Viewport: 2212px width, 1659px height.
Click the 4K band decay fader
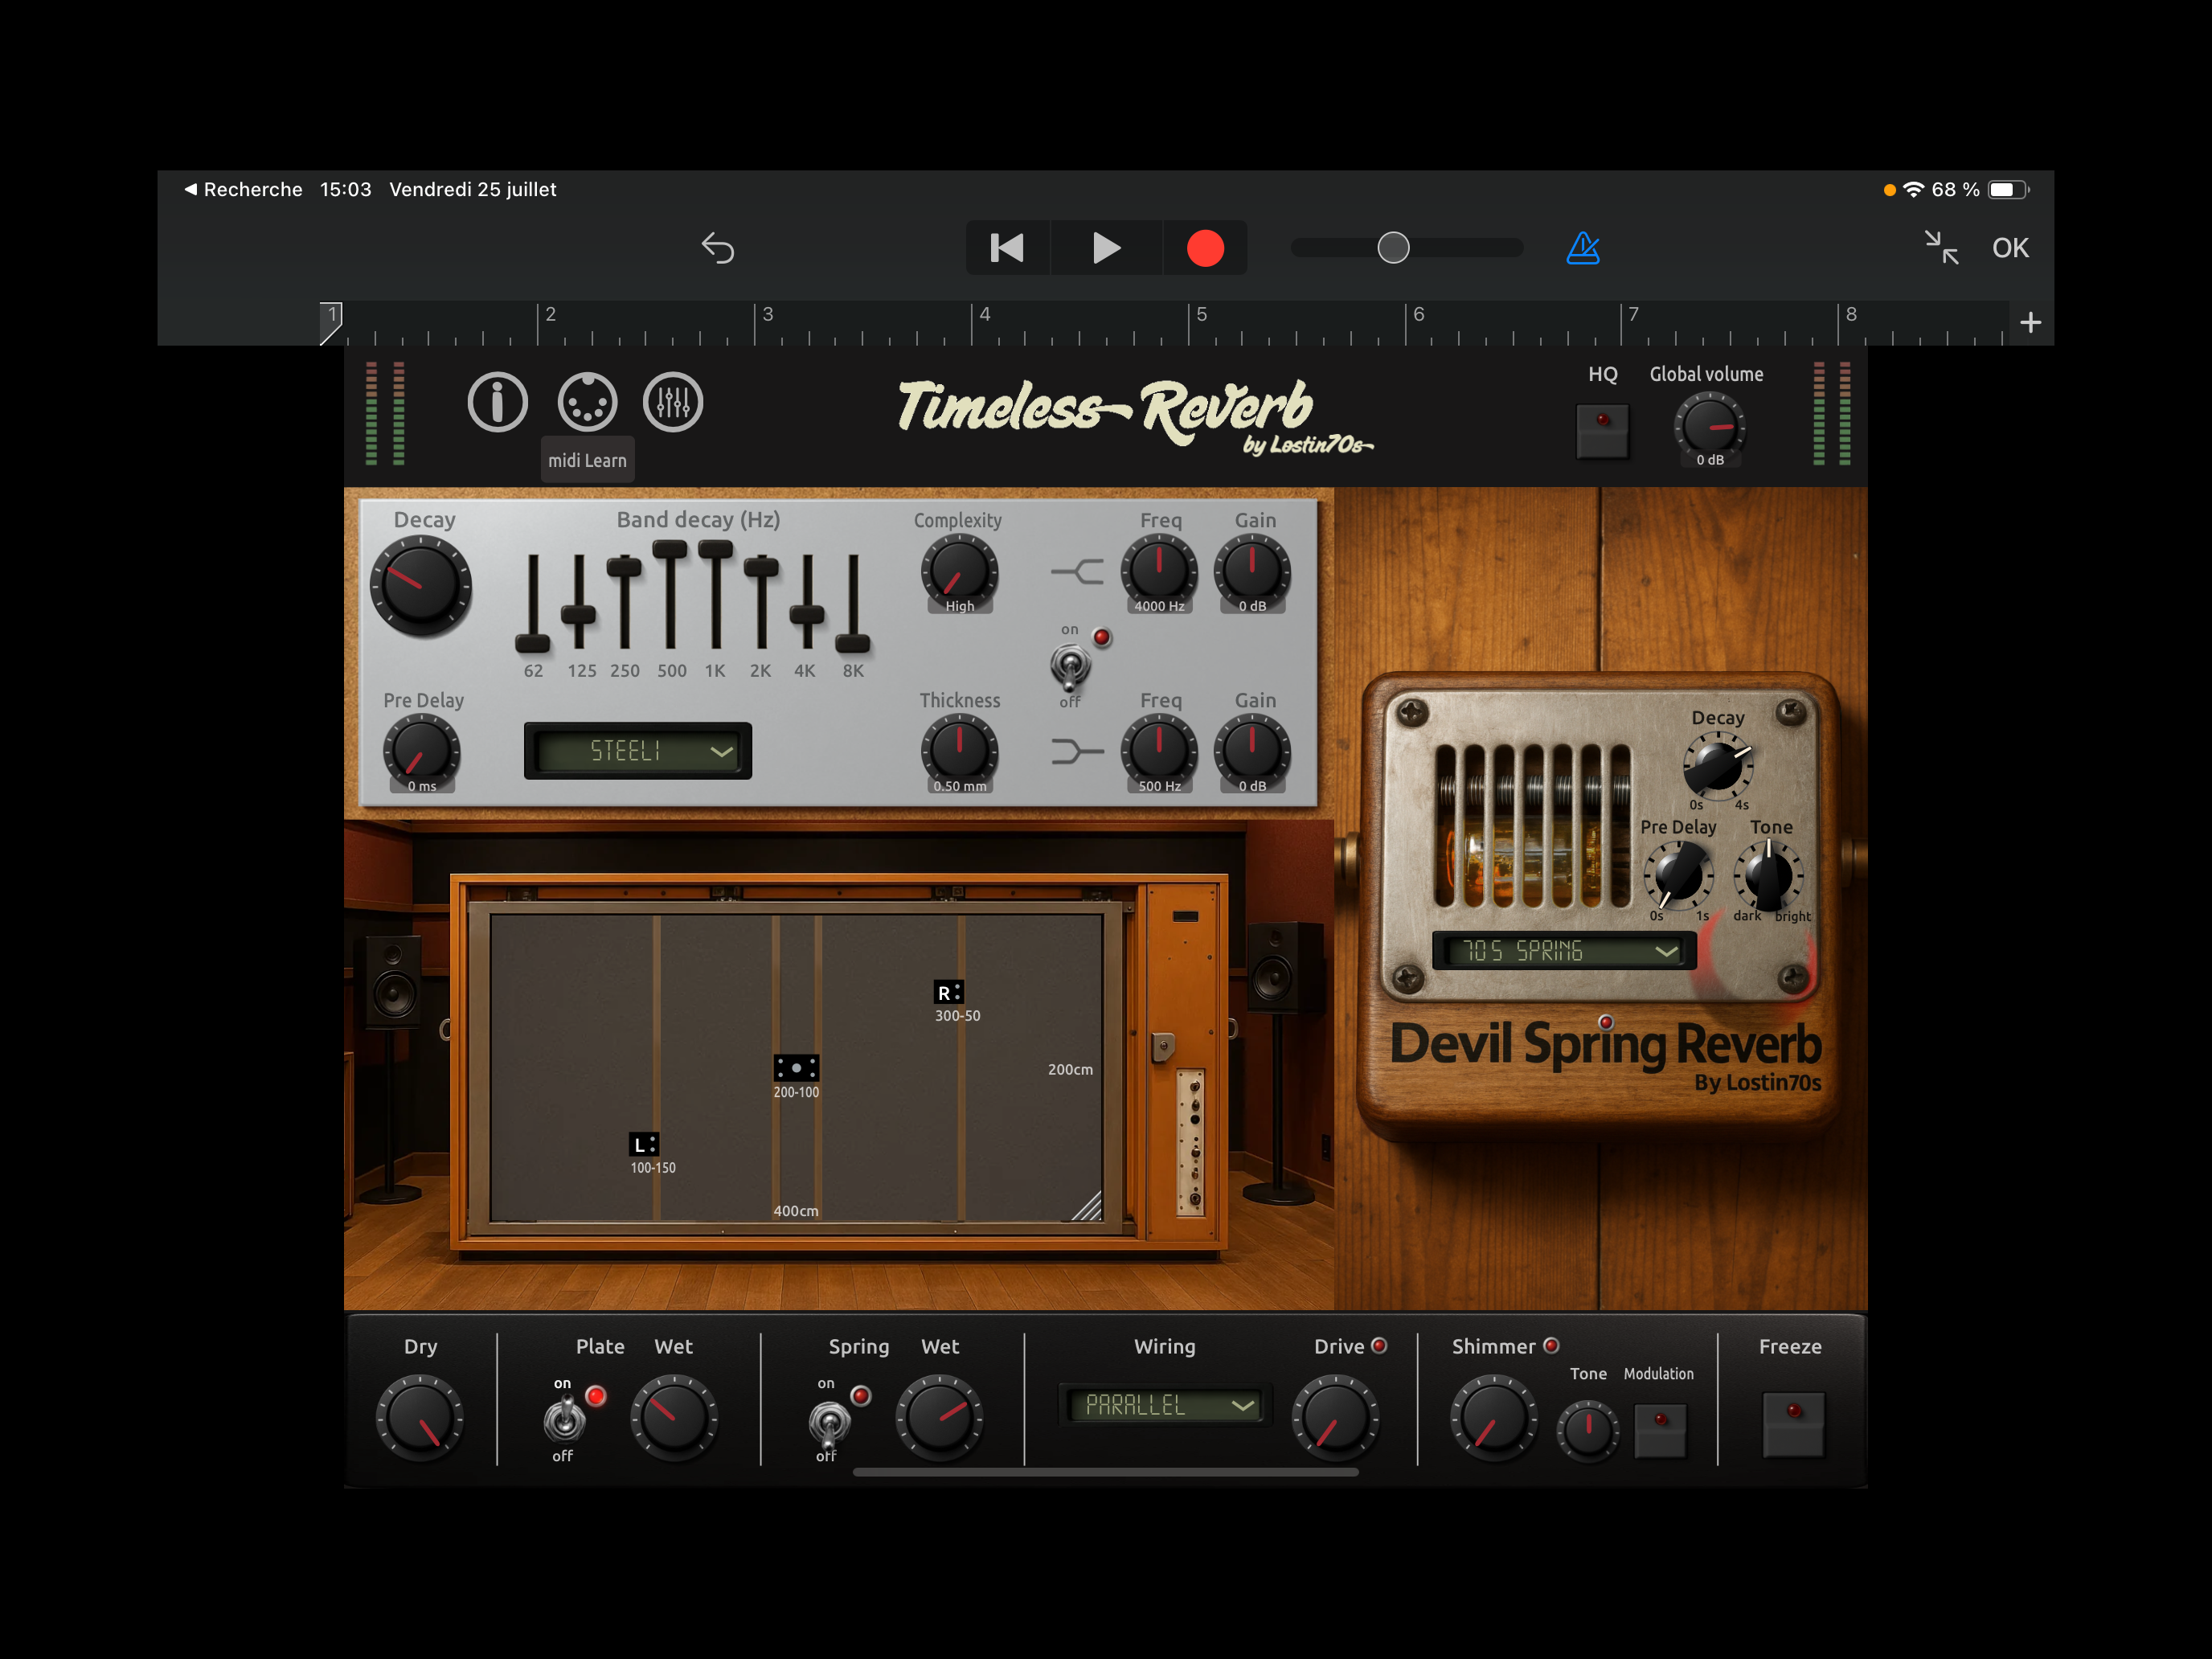(807, 614)
